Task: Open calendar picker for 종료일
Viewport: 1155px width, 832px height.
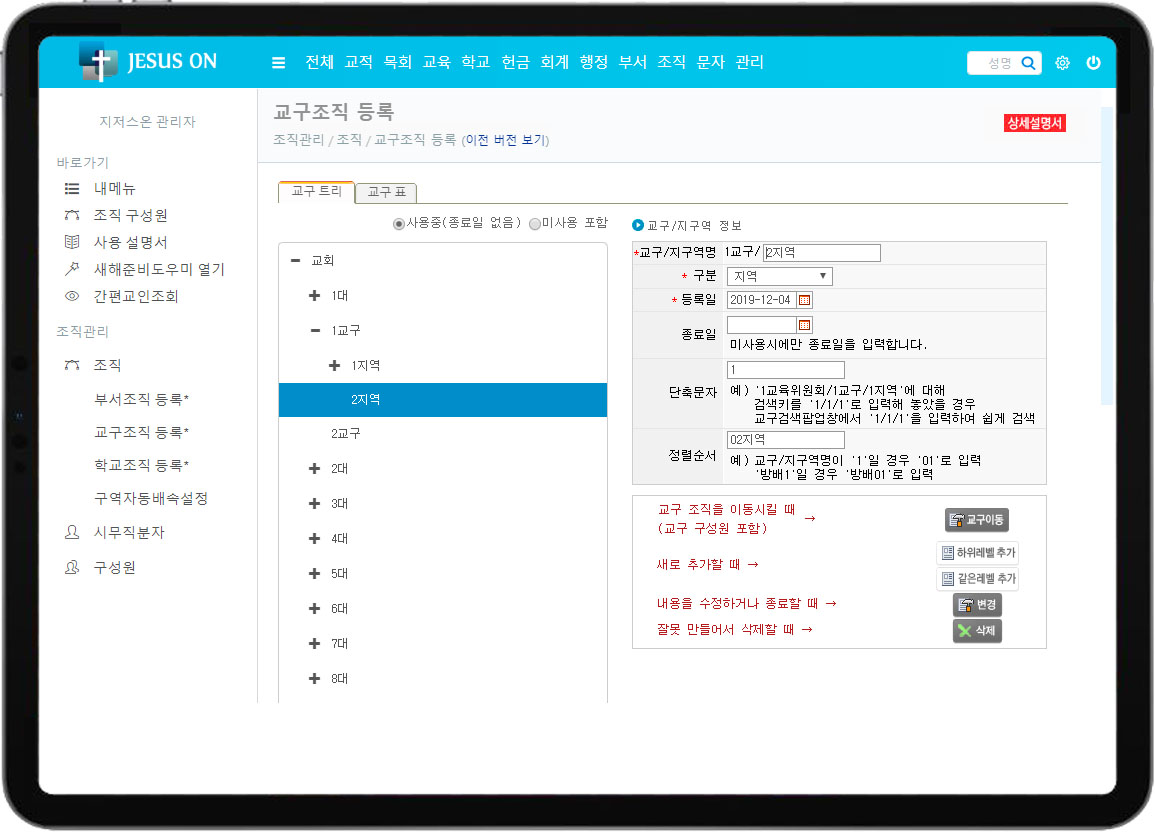Action: [x=805, y=325]
